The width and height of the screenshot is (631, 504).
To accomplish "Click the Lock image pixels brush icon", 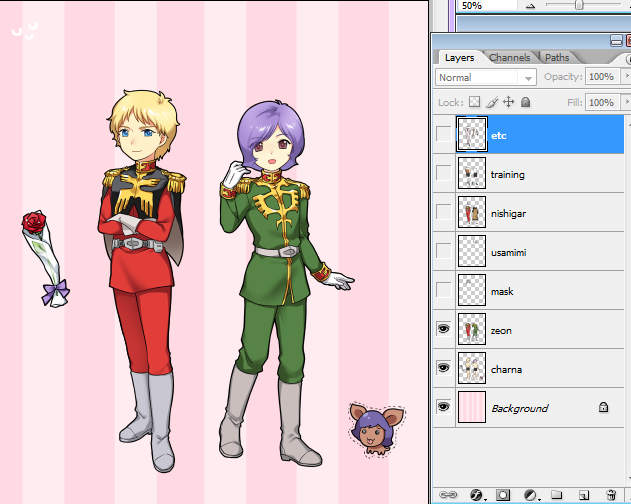I will click(492, 102).
